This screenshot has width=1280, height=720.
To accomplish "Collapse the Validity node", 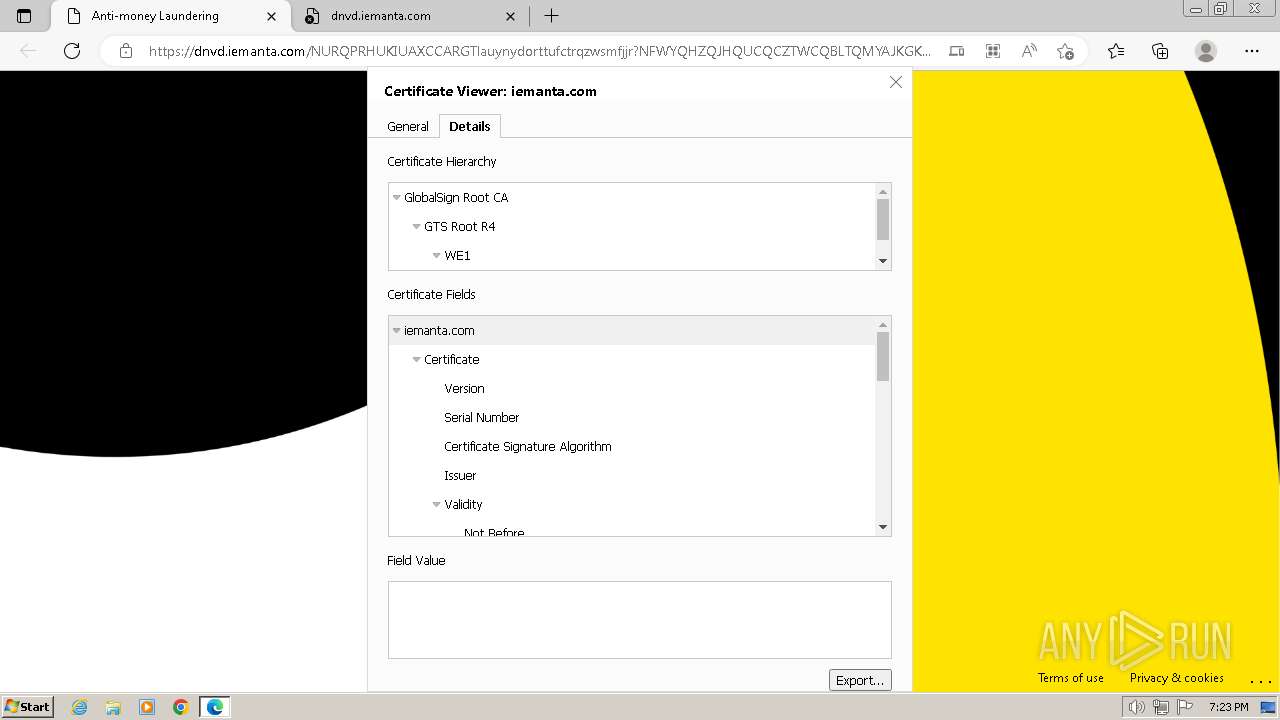I will [x=437, y=505].
